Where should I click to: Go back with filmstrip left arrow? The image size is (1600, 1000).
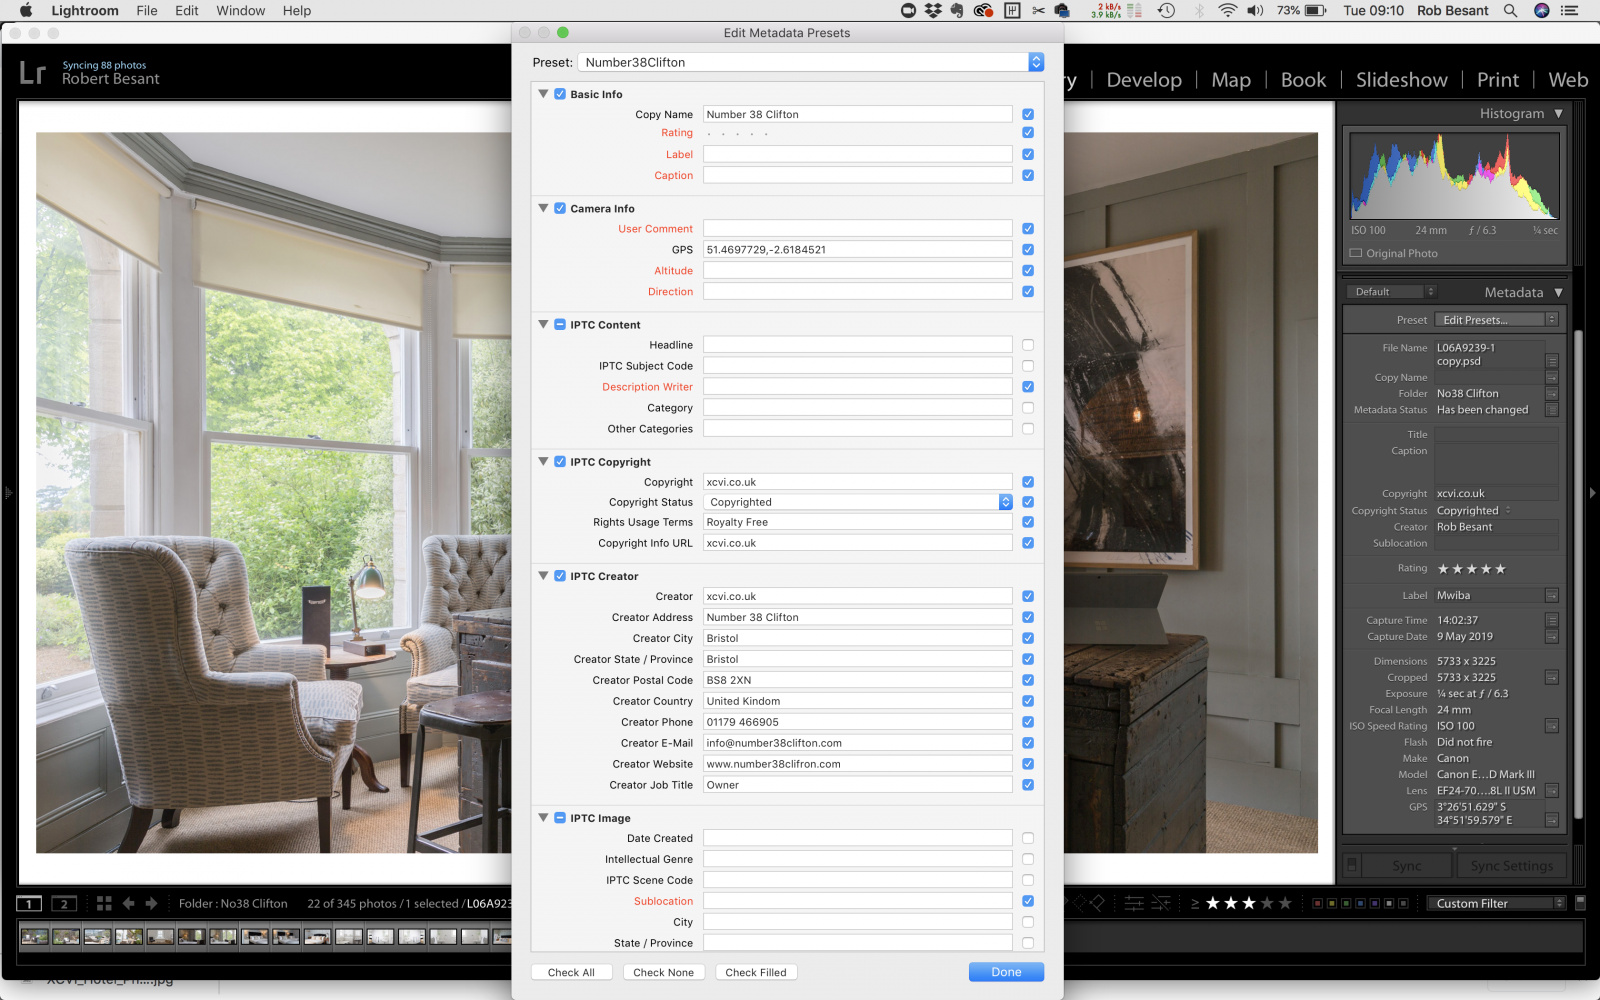point(128,903)
